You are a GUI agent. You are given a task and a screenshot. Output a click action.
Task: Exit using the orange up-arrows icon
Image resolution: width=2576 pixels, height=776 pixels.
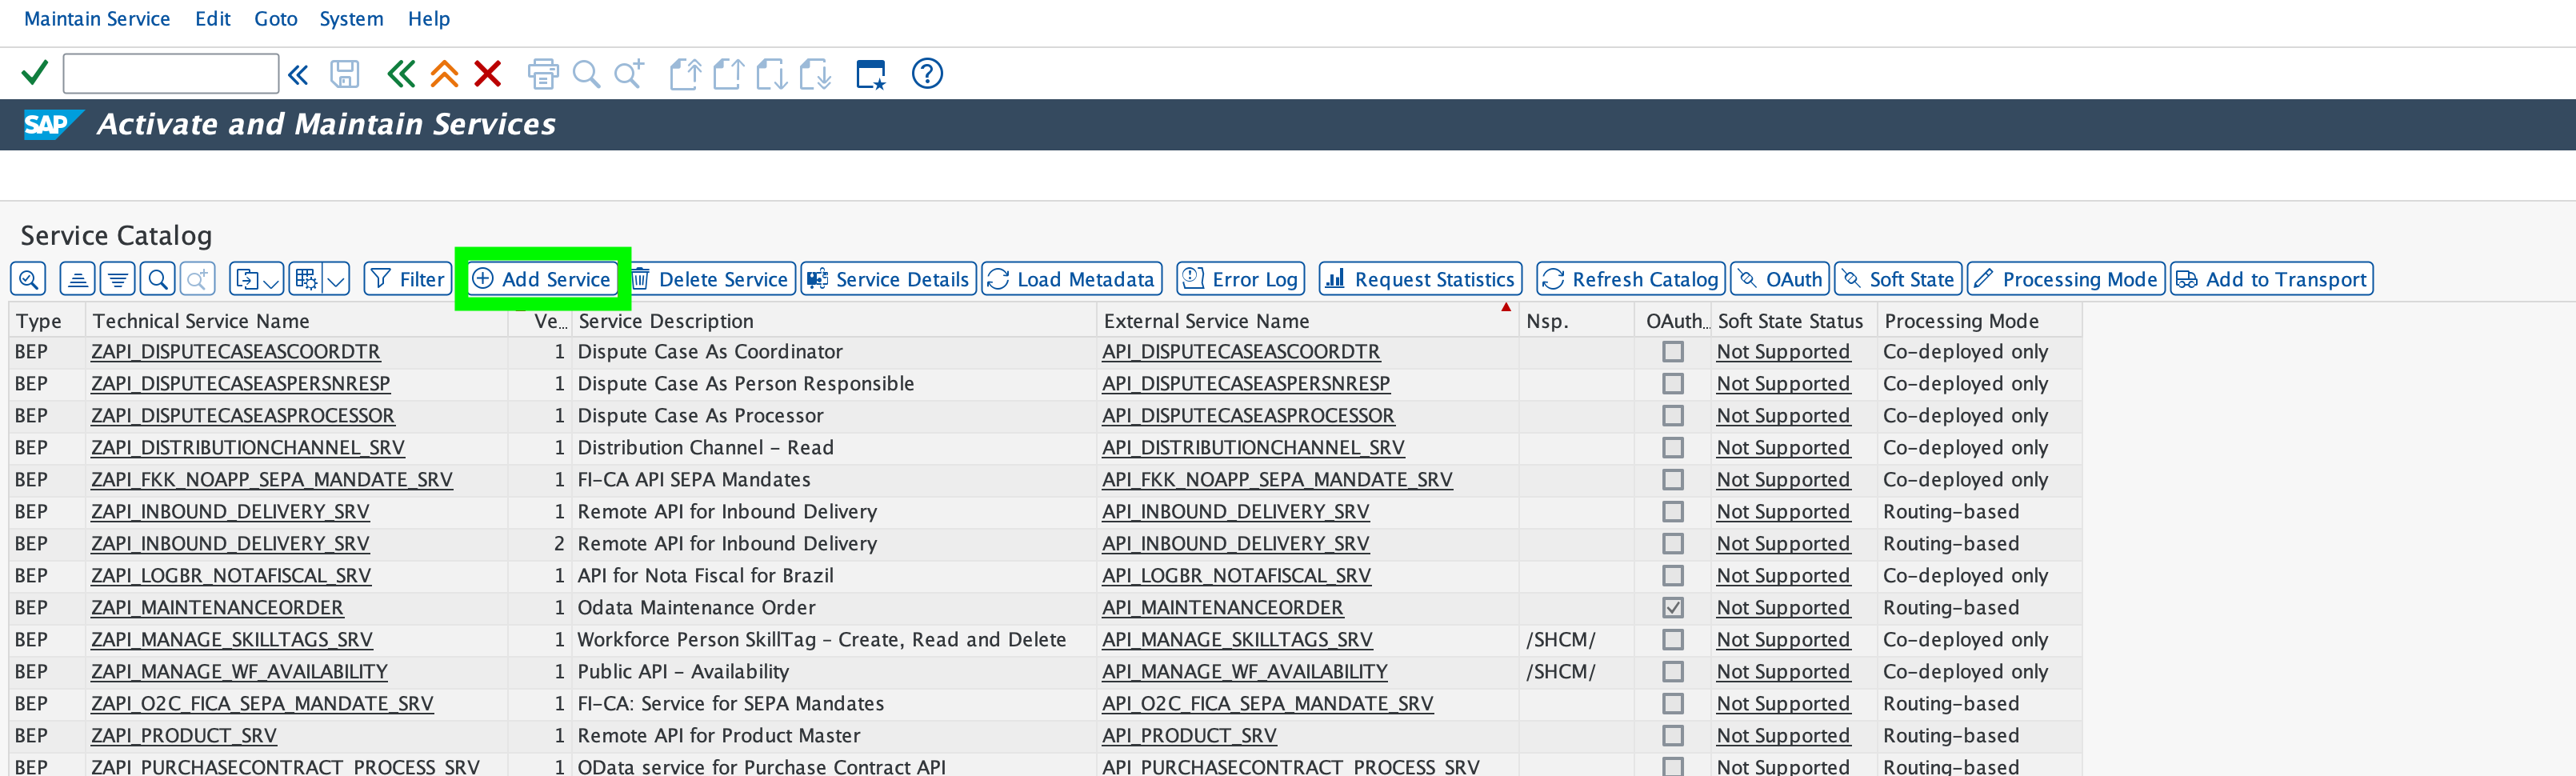(444, 74)
